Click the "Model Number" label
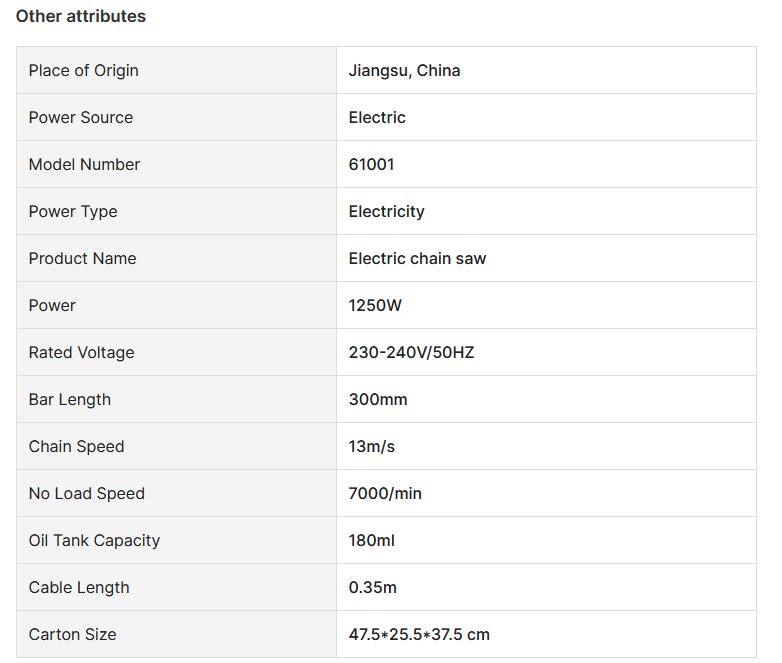 [84, 164]
